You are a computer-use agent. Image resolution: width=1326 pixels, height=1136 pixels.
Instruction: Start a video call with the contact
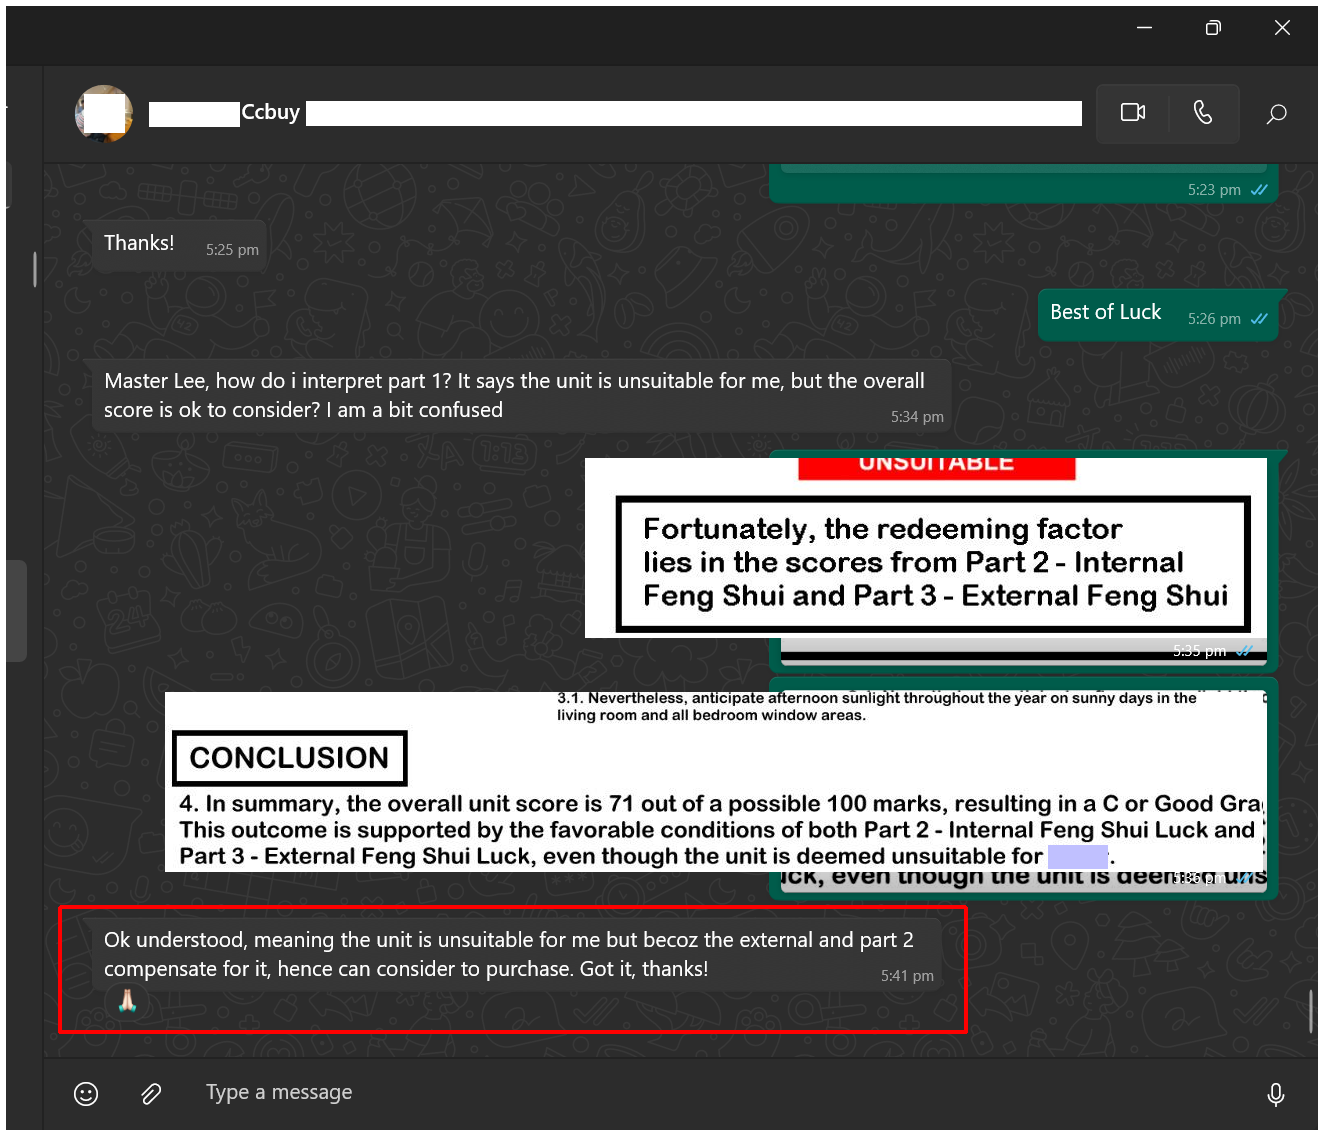1132,113
